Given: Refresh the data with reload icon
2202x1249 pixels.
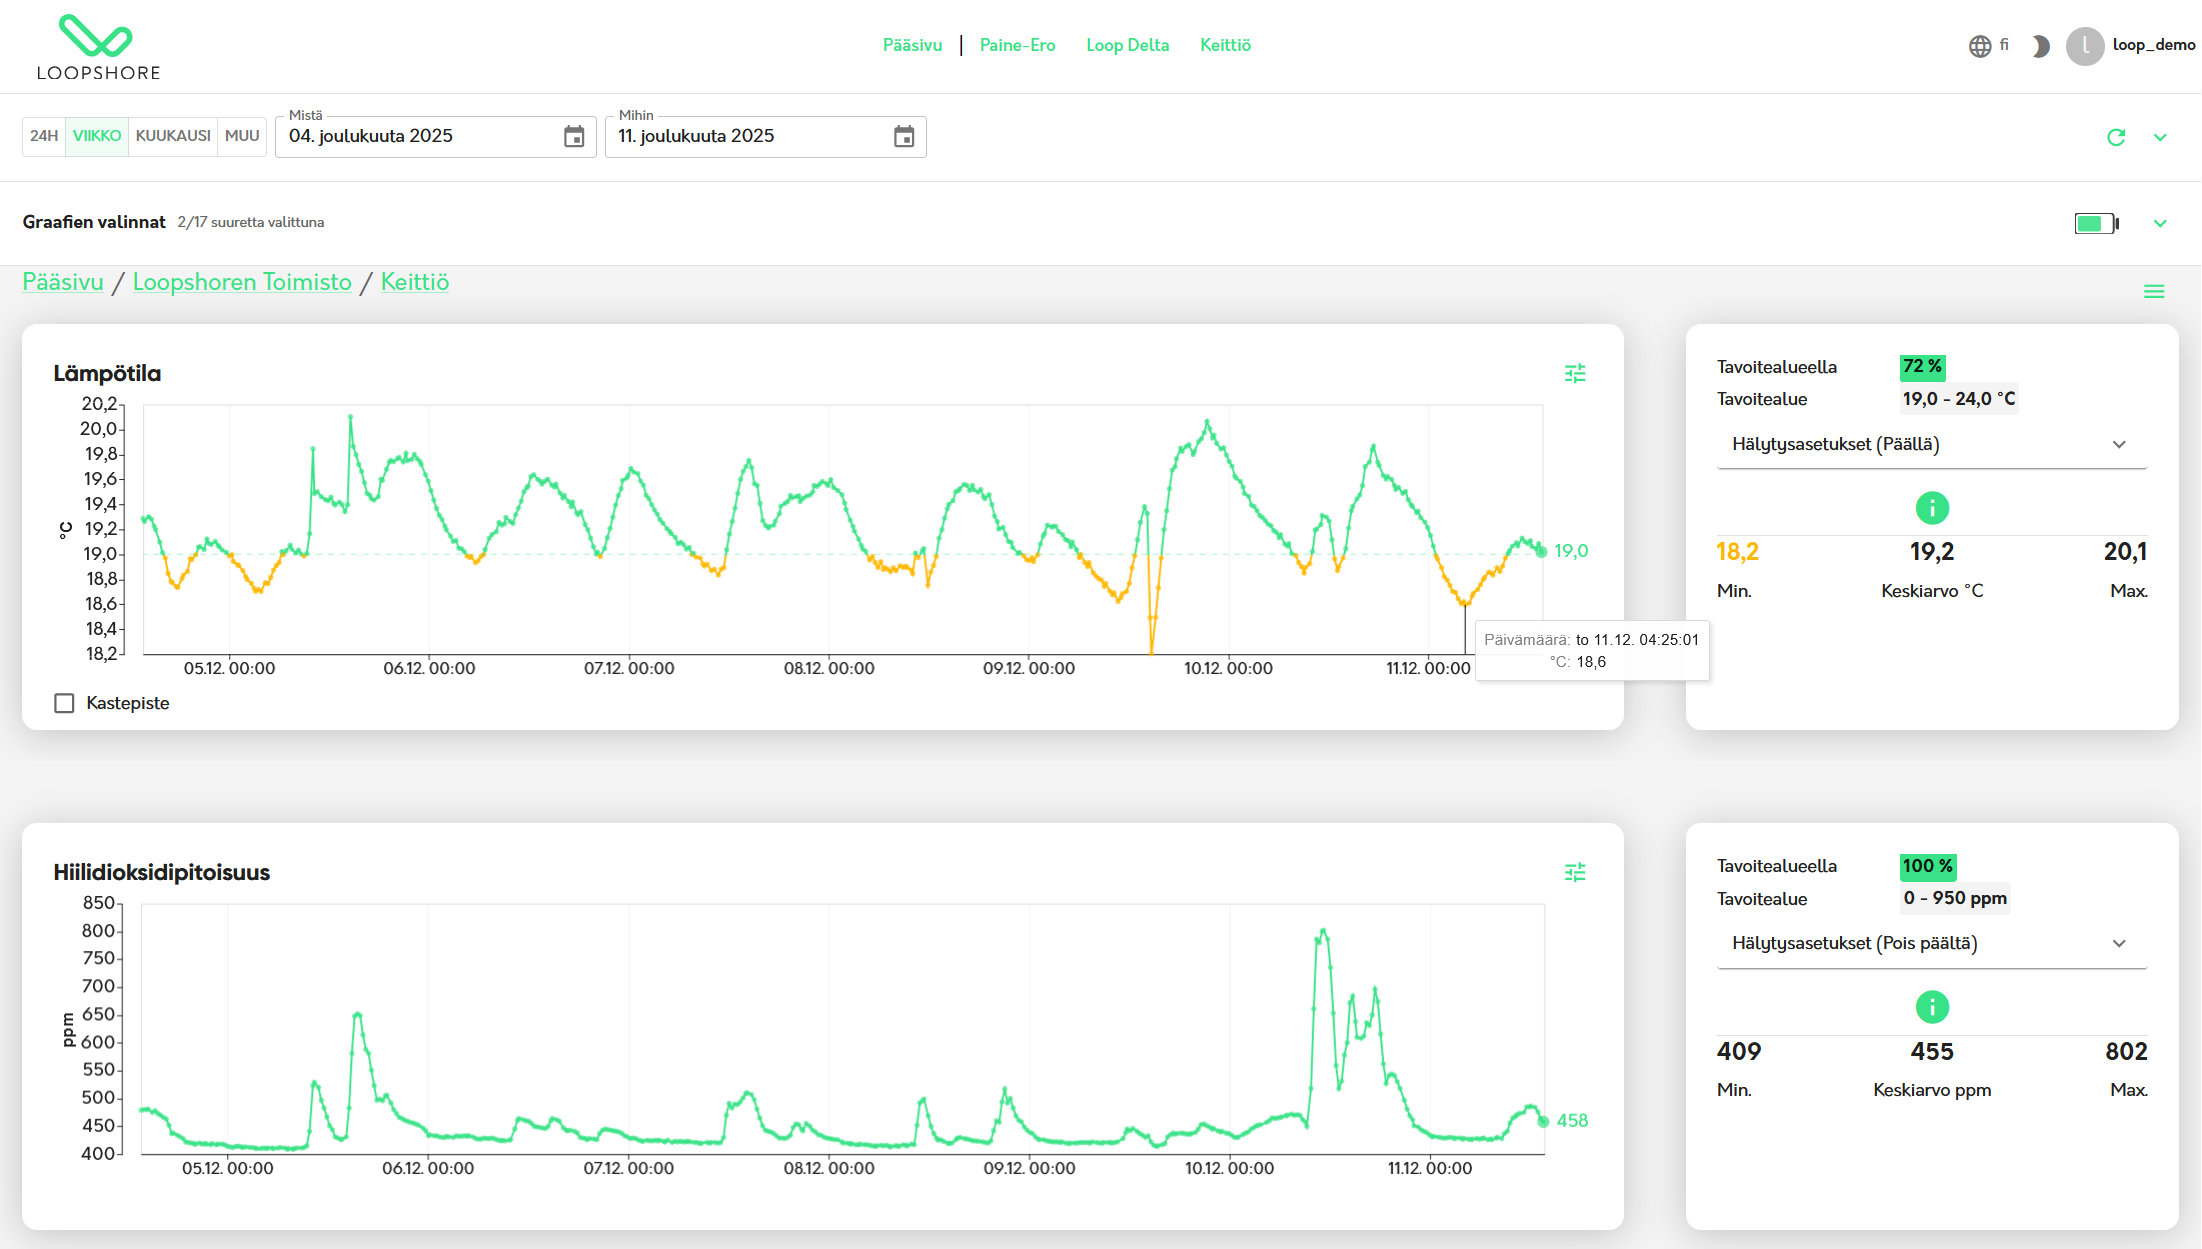Looking at the screenshot, I should (x=2116, y=137).
